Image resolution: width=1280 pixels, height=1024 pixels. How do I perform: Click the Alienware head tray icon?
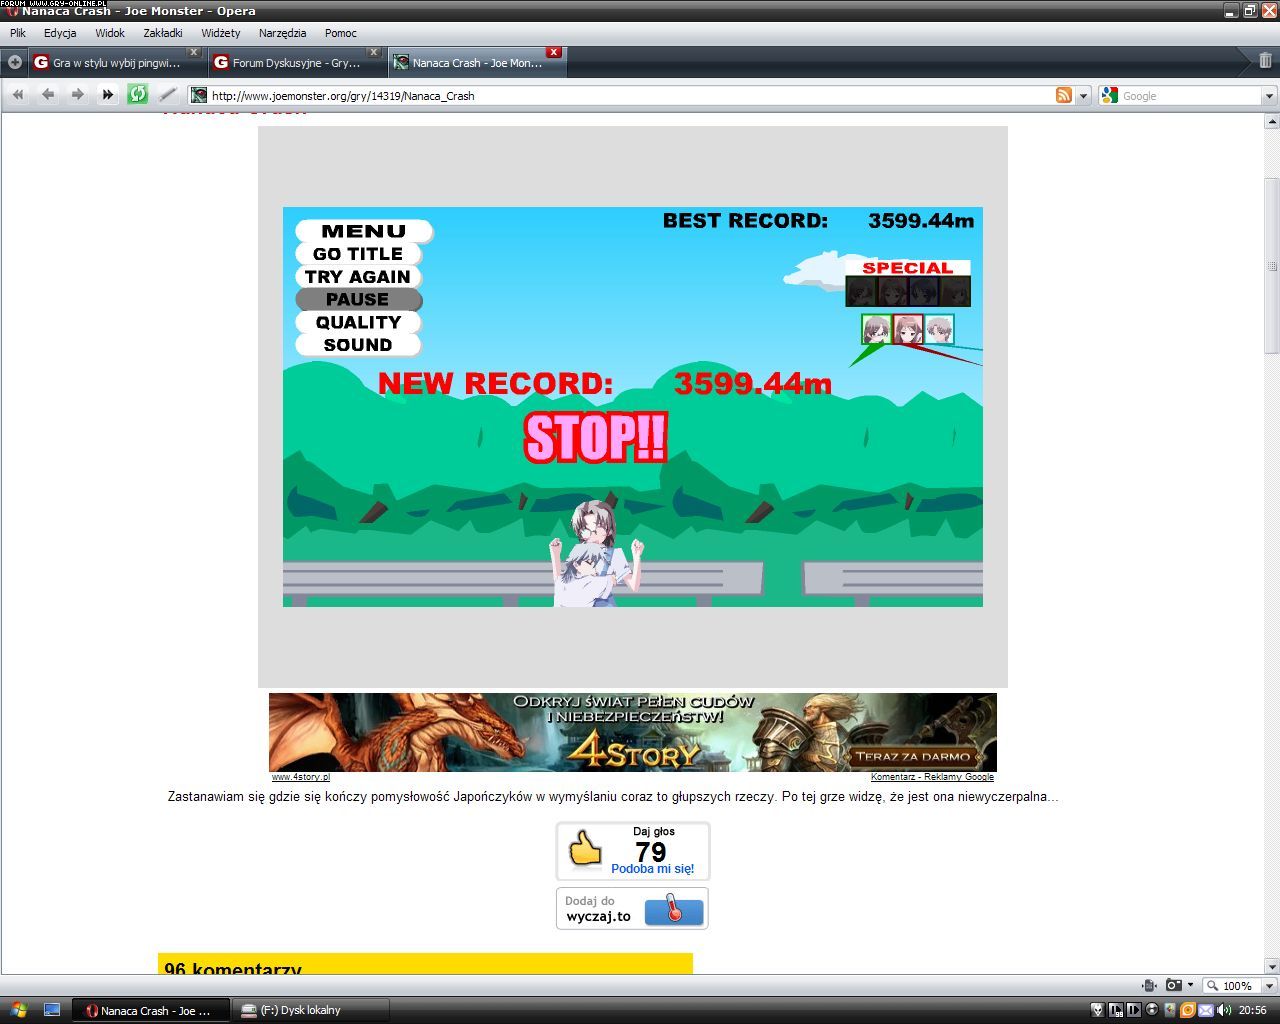point(1097,1010)
